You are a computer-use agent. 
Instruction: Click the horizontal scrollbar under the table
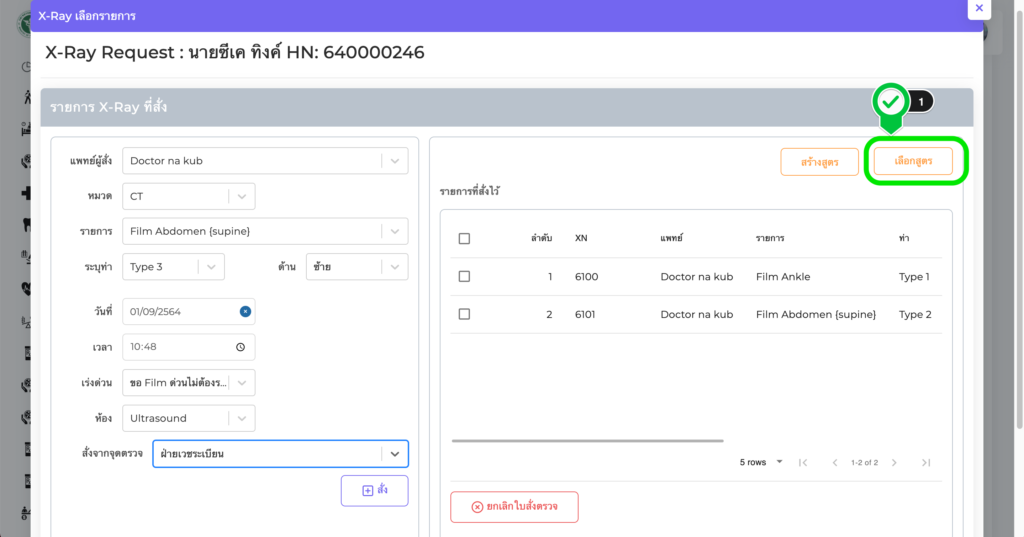point(587,440)
